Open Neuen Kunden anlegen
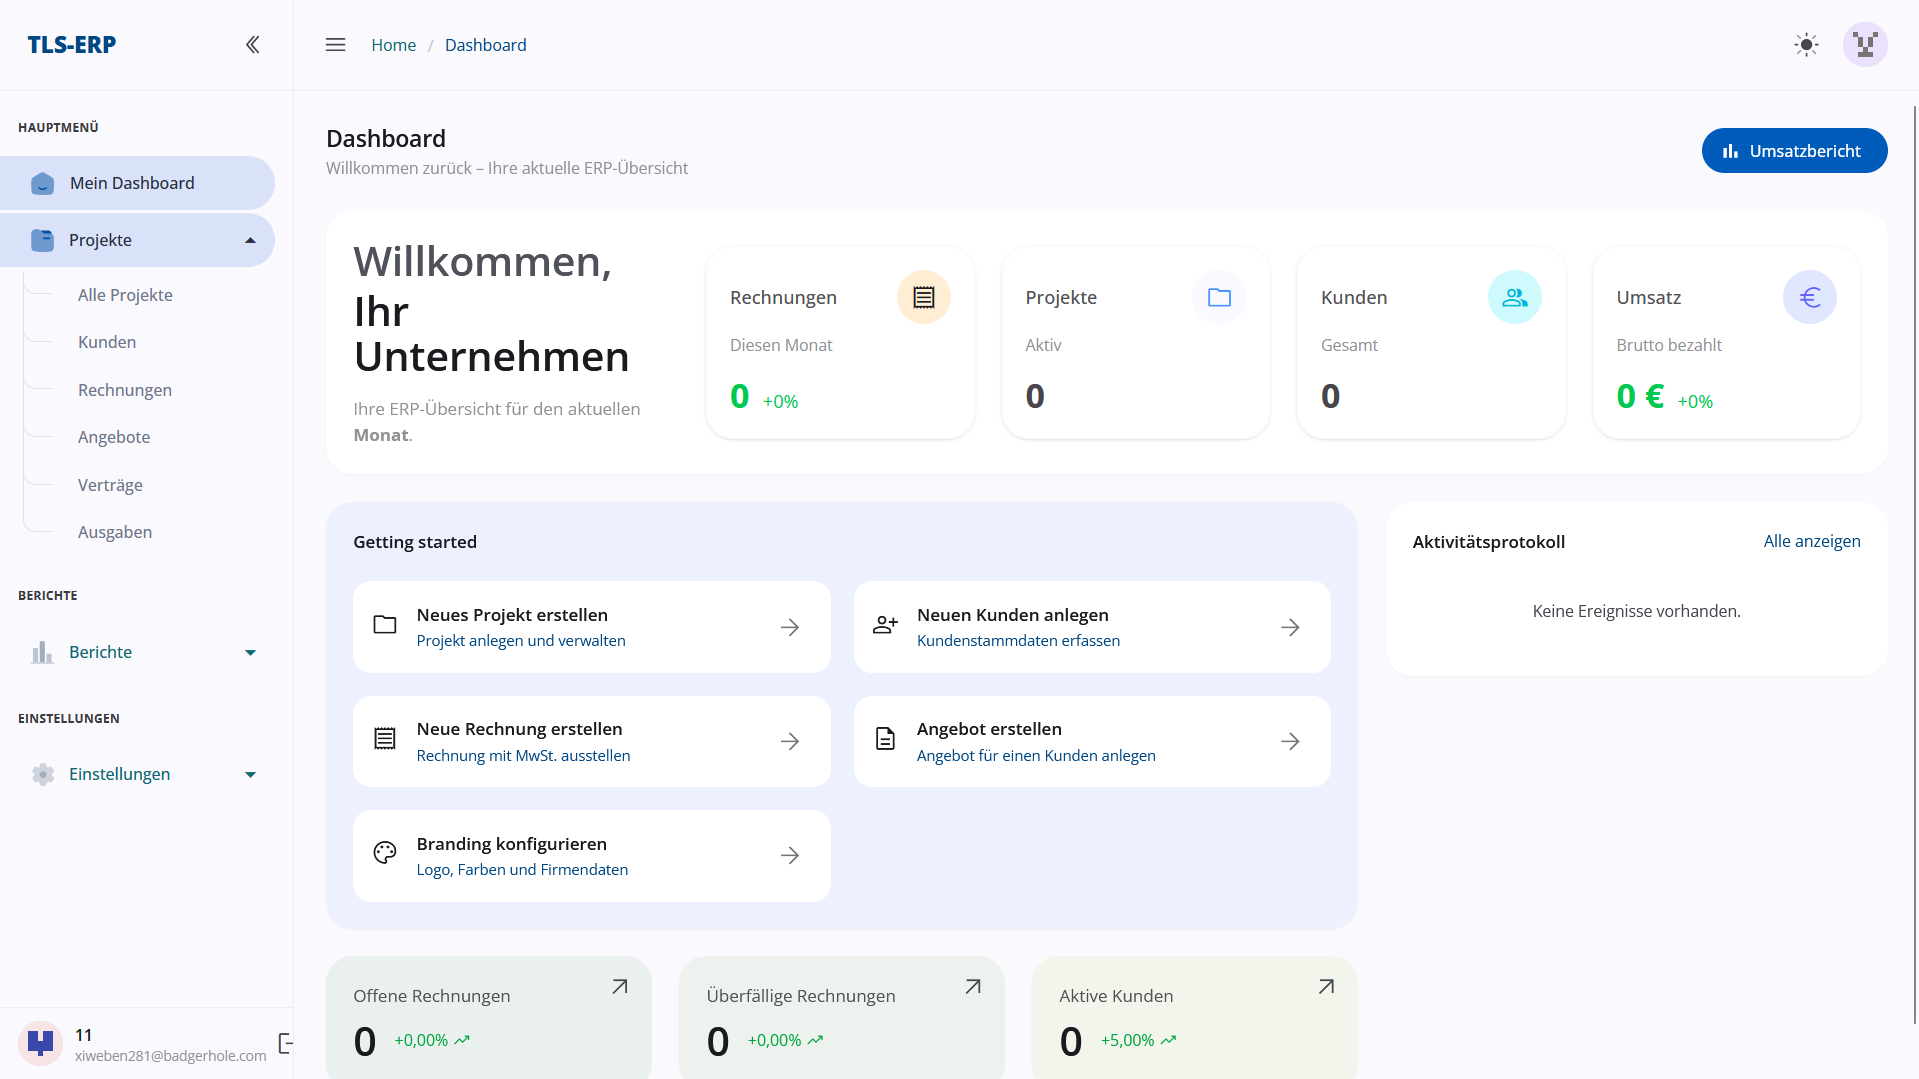Screen dimensions: 1919x1079 click(1092, 627)
